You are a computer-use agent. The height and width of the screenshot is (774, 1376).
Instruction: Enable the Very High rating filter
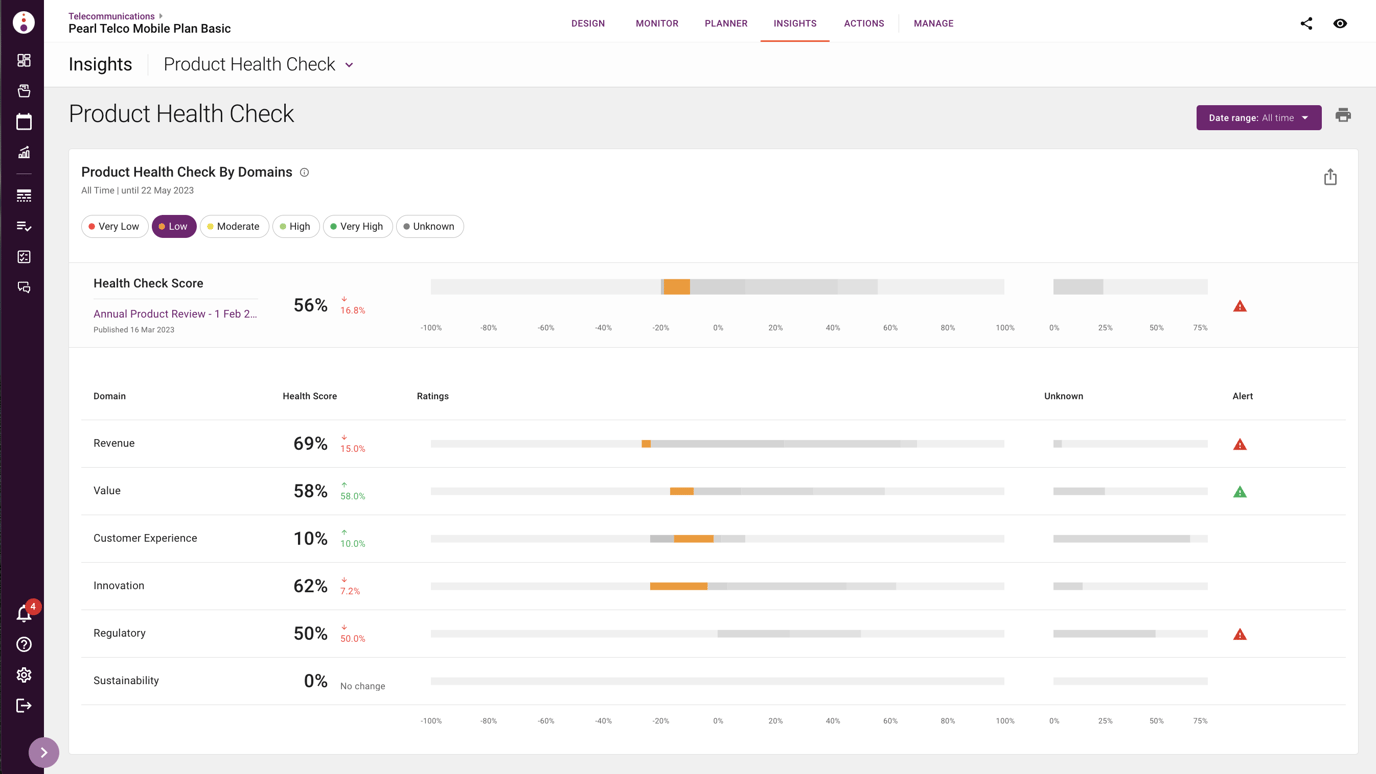point(357,226)
